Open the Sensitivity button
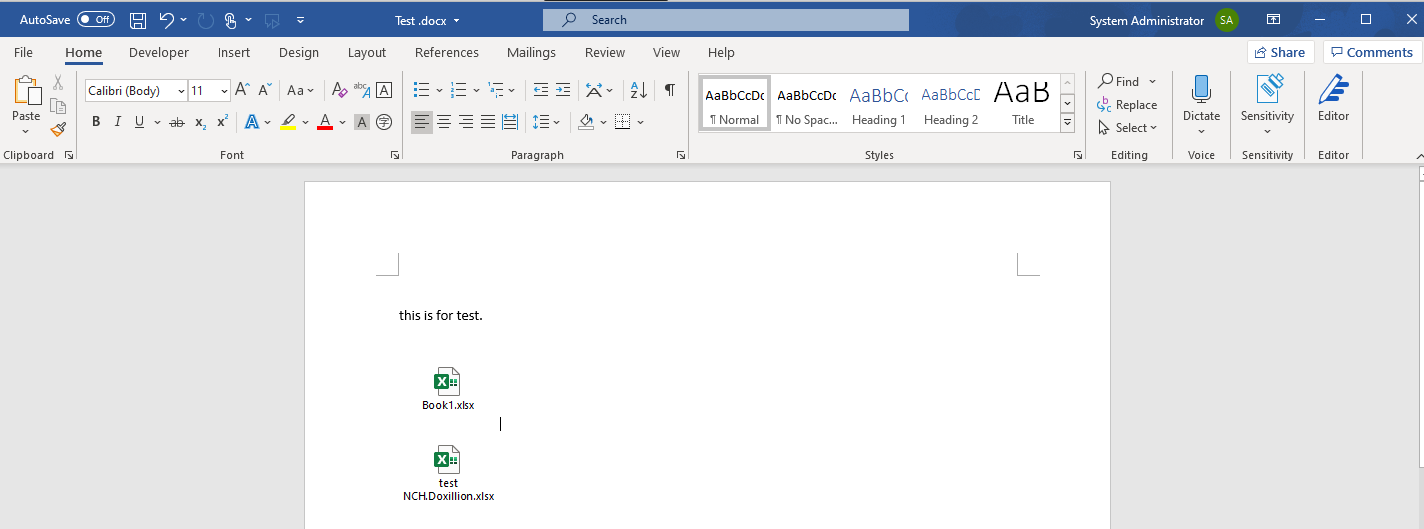 1267,103
